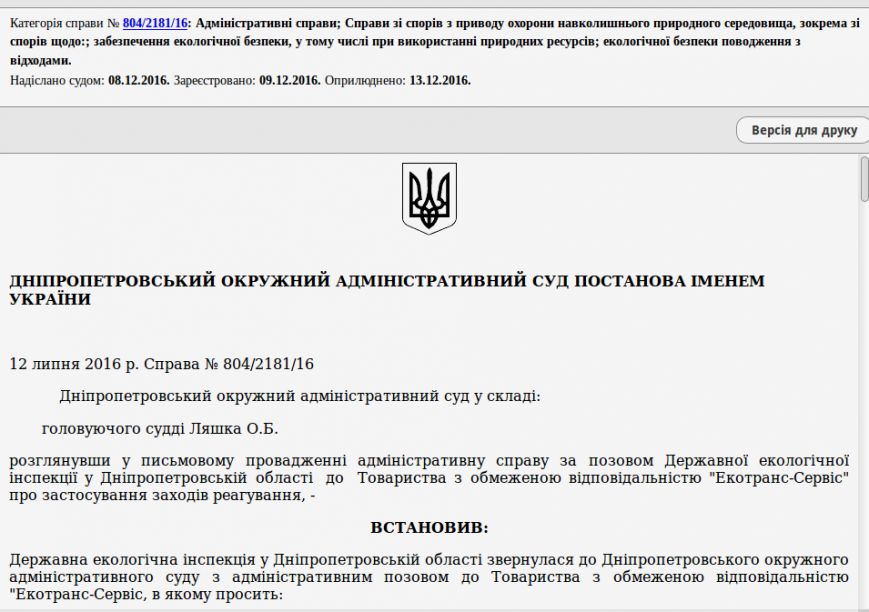
Task: Click the published date '13.12.2016.'
Action: 440,80
